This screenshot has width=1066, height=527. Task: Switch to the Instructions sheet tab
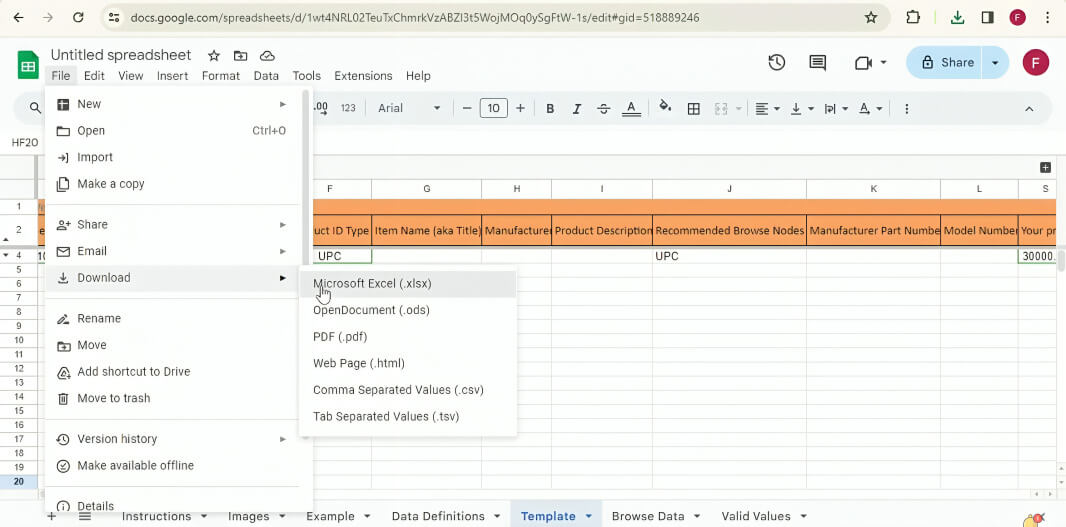(156, 516)
